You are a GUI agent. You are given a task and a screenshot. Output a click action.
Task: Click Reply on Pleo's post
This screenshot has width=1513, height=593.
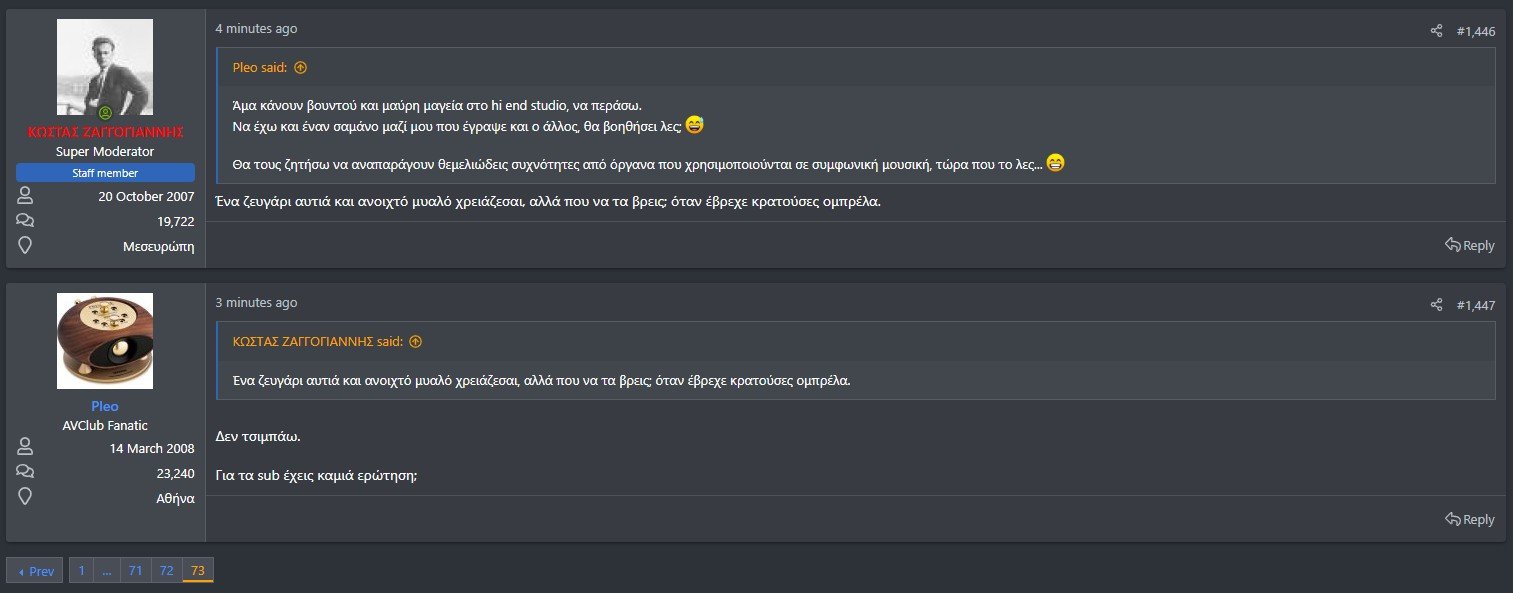click(x=1469, y=519)
